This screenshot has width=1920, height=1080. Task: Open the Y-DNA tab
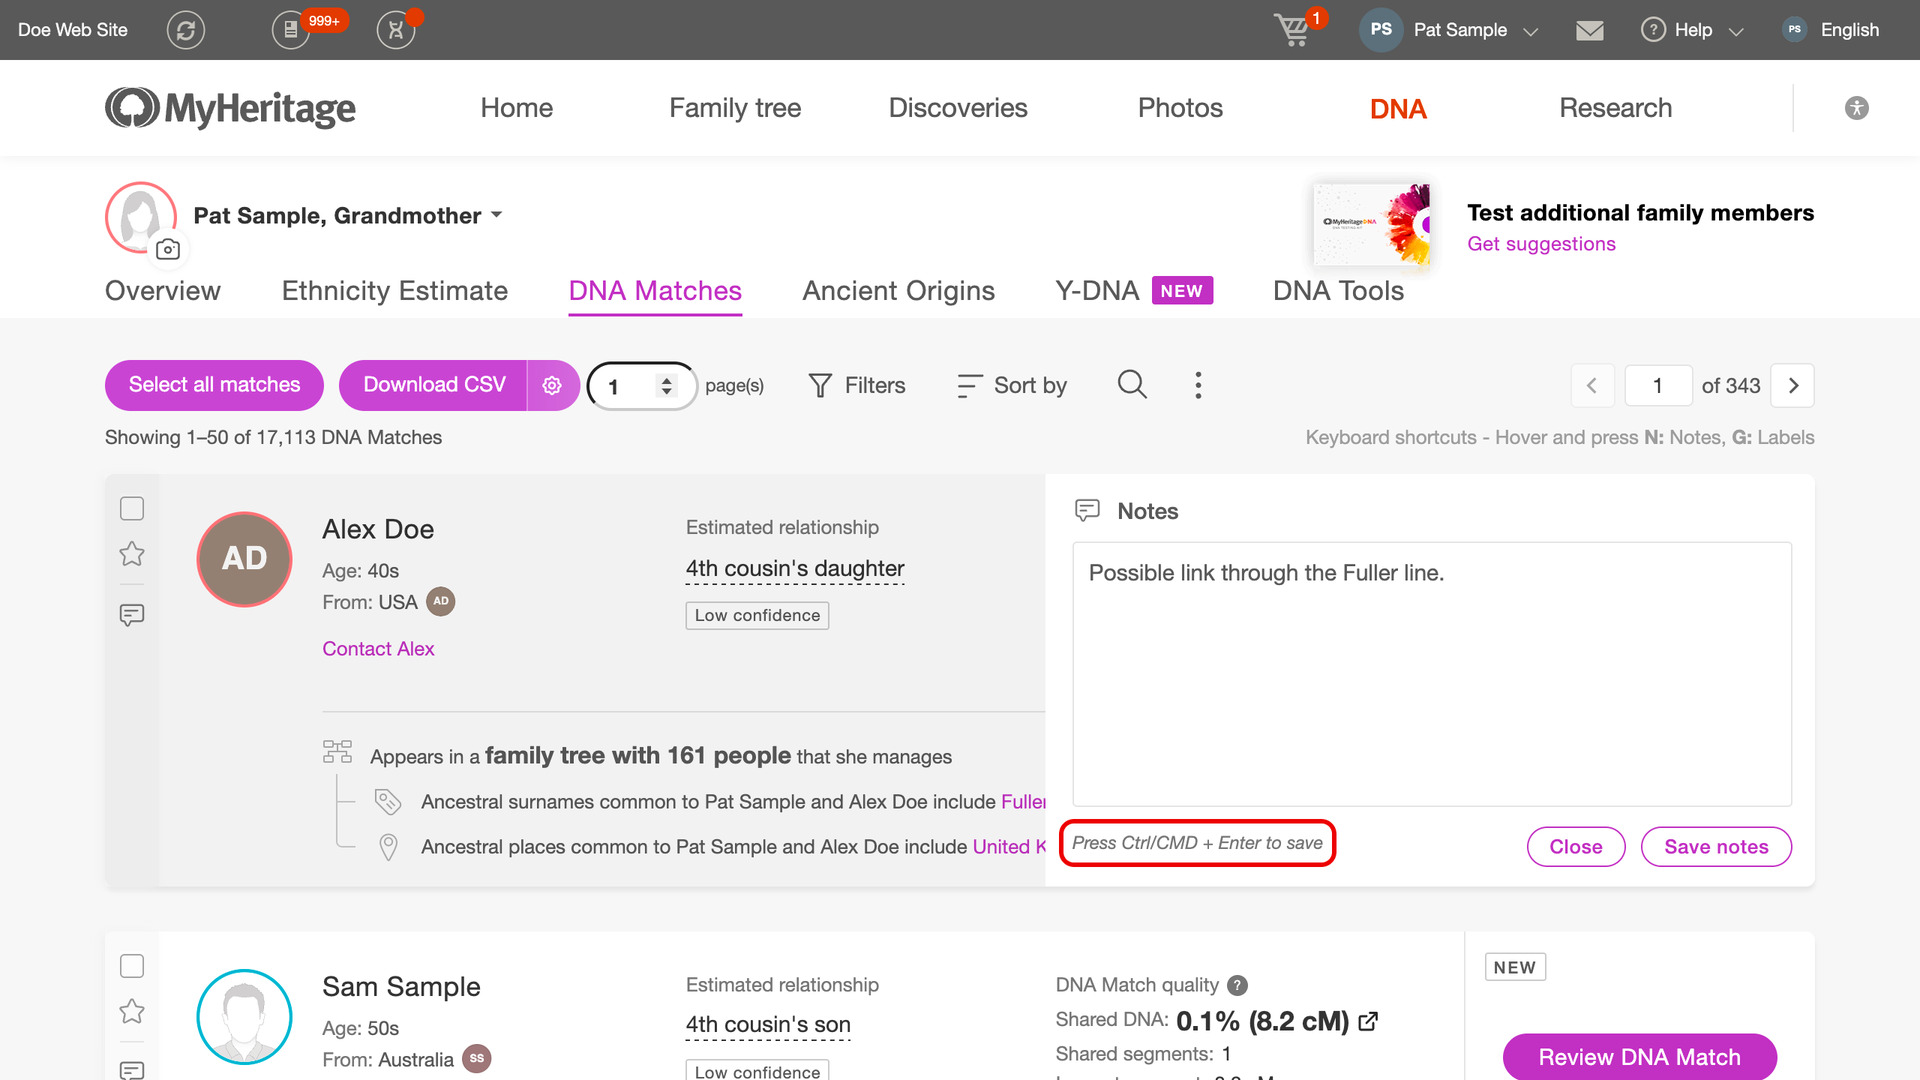1134,291
